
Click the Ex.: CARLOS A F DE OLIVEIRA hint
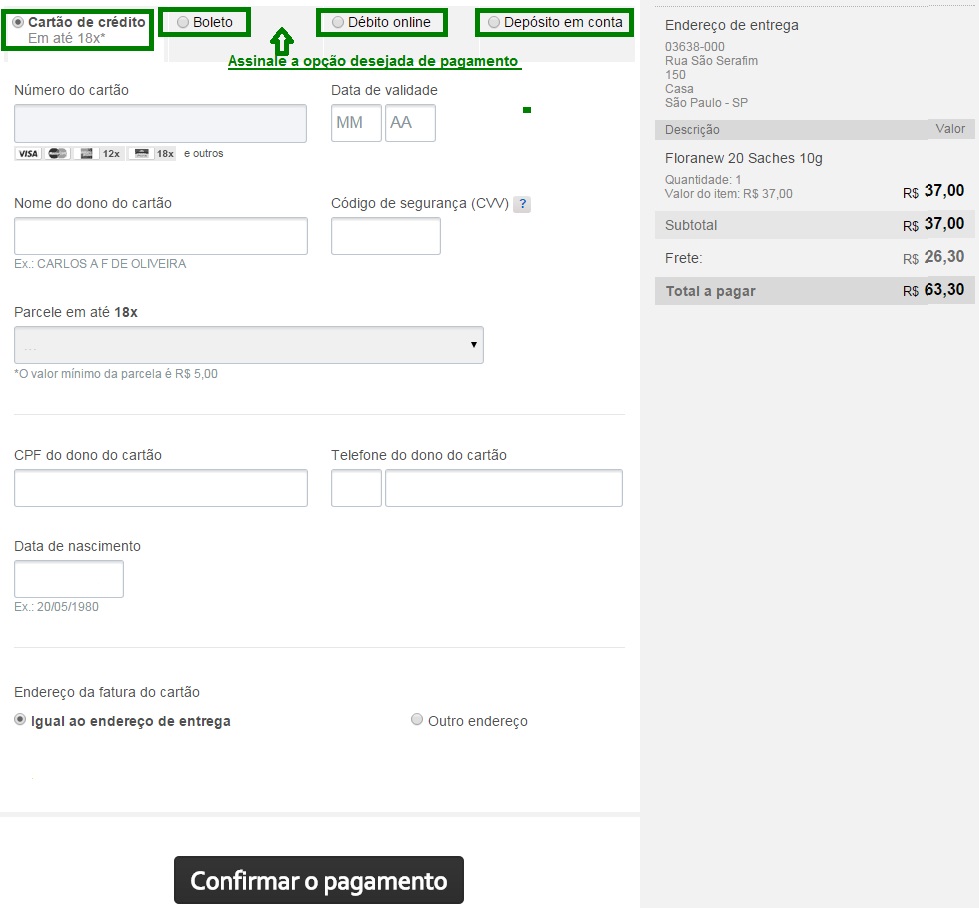pos(100,264)
